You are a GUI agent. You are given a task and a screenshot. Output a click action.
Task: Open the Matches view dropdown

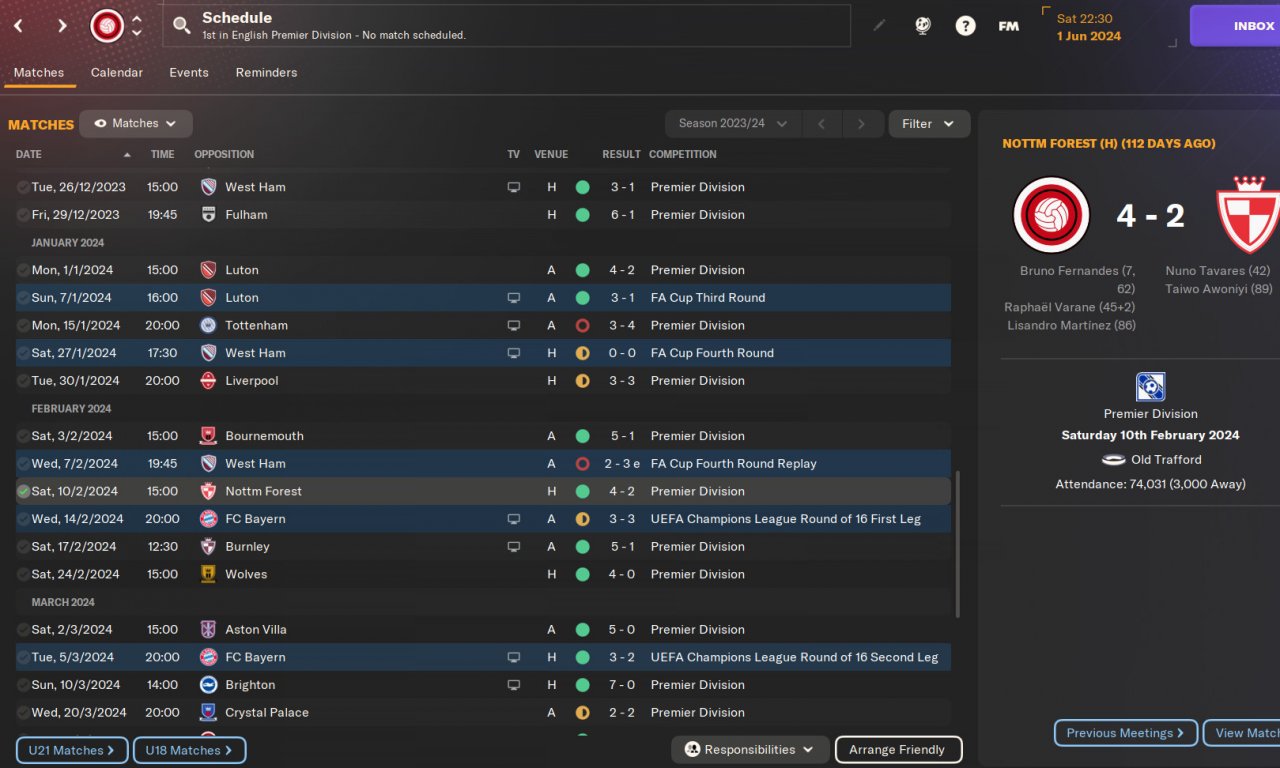click(136, 124)
